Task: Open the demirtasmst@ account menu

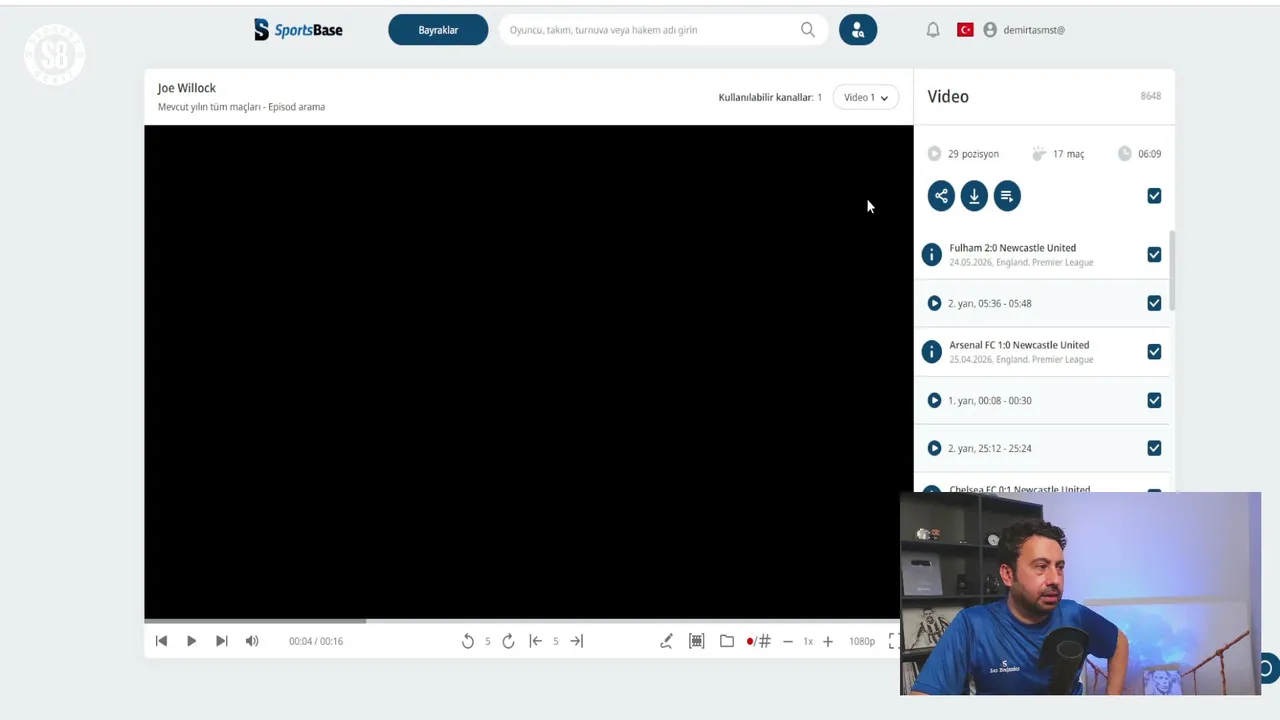Action: [x=1024, y=30]
